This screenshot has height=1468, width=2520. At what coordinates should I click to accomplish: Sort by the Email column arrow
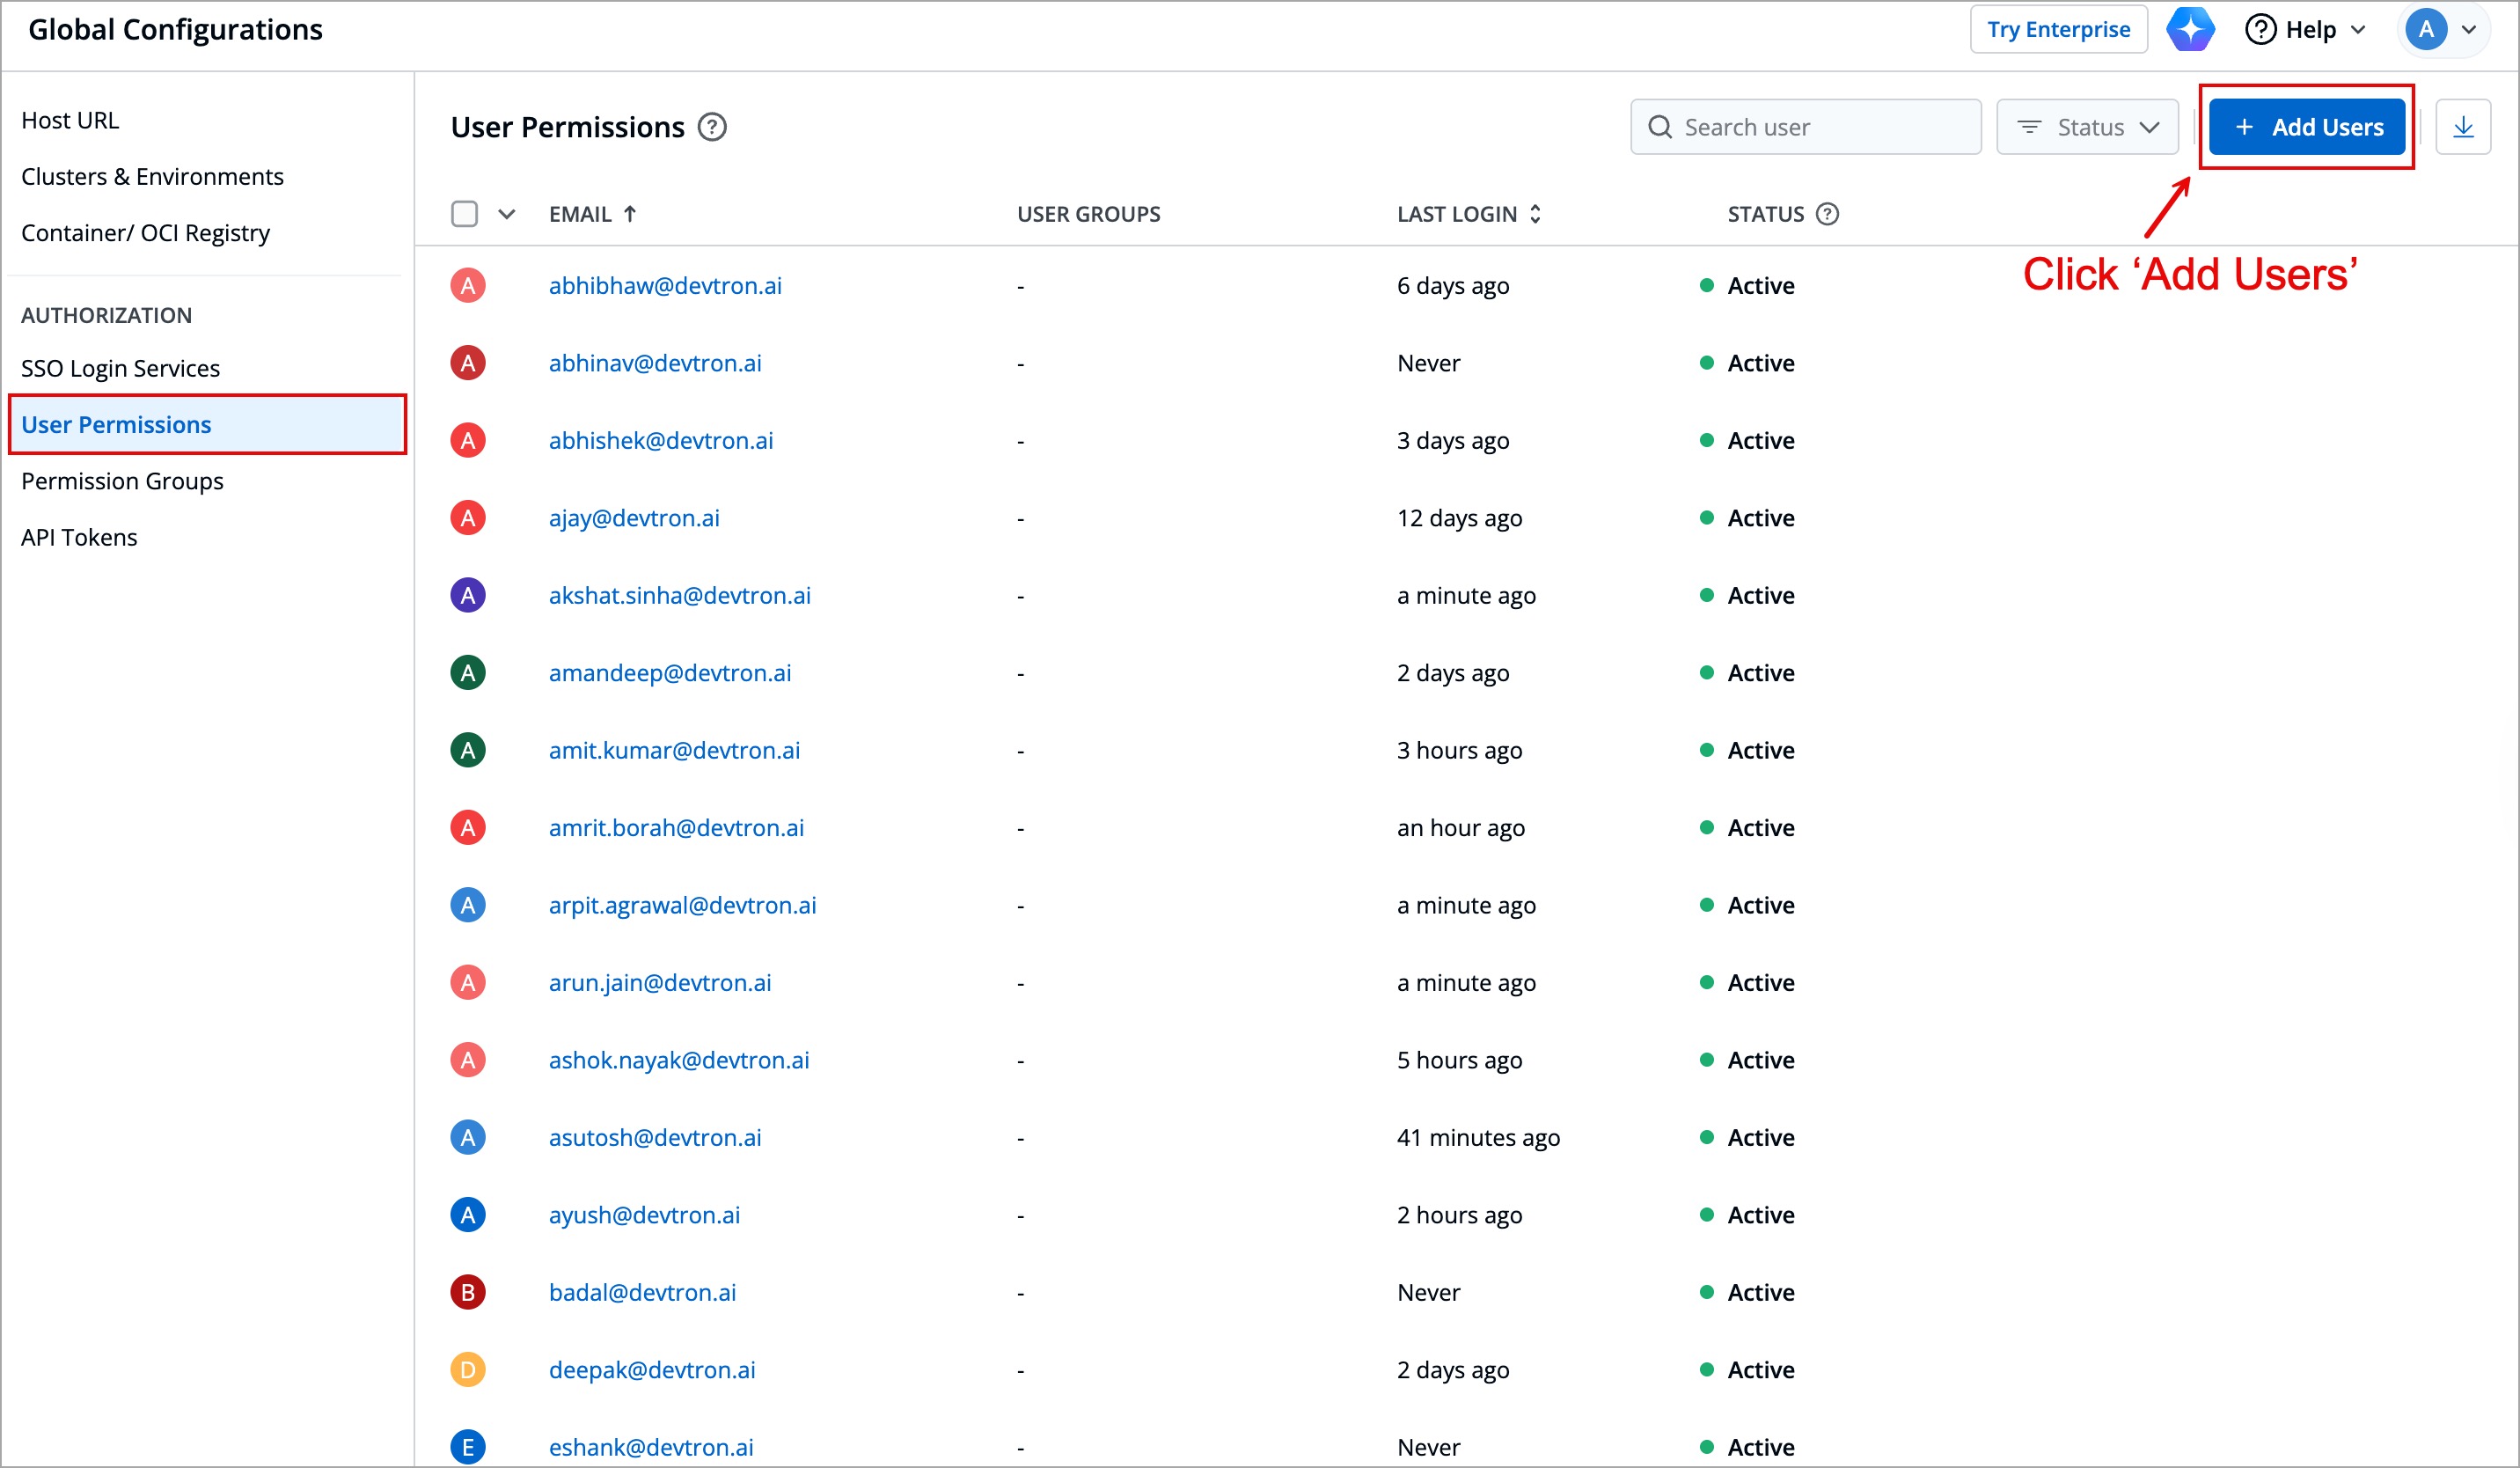pos(630,214)
